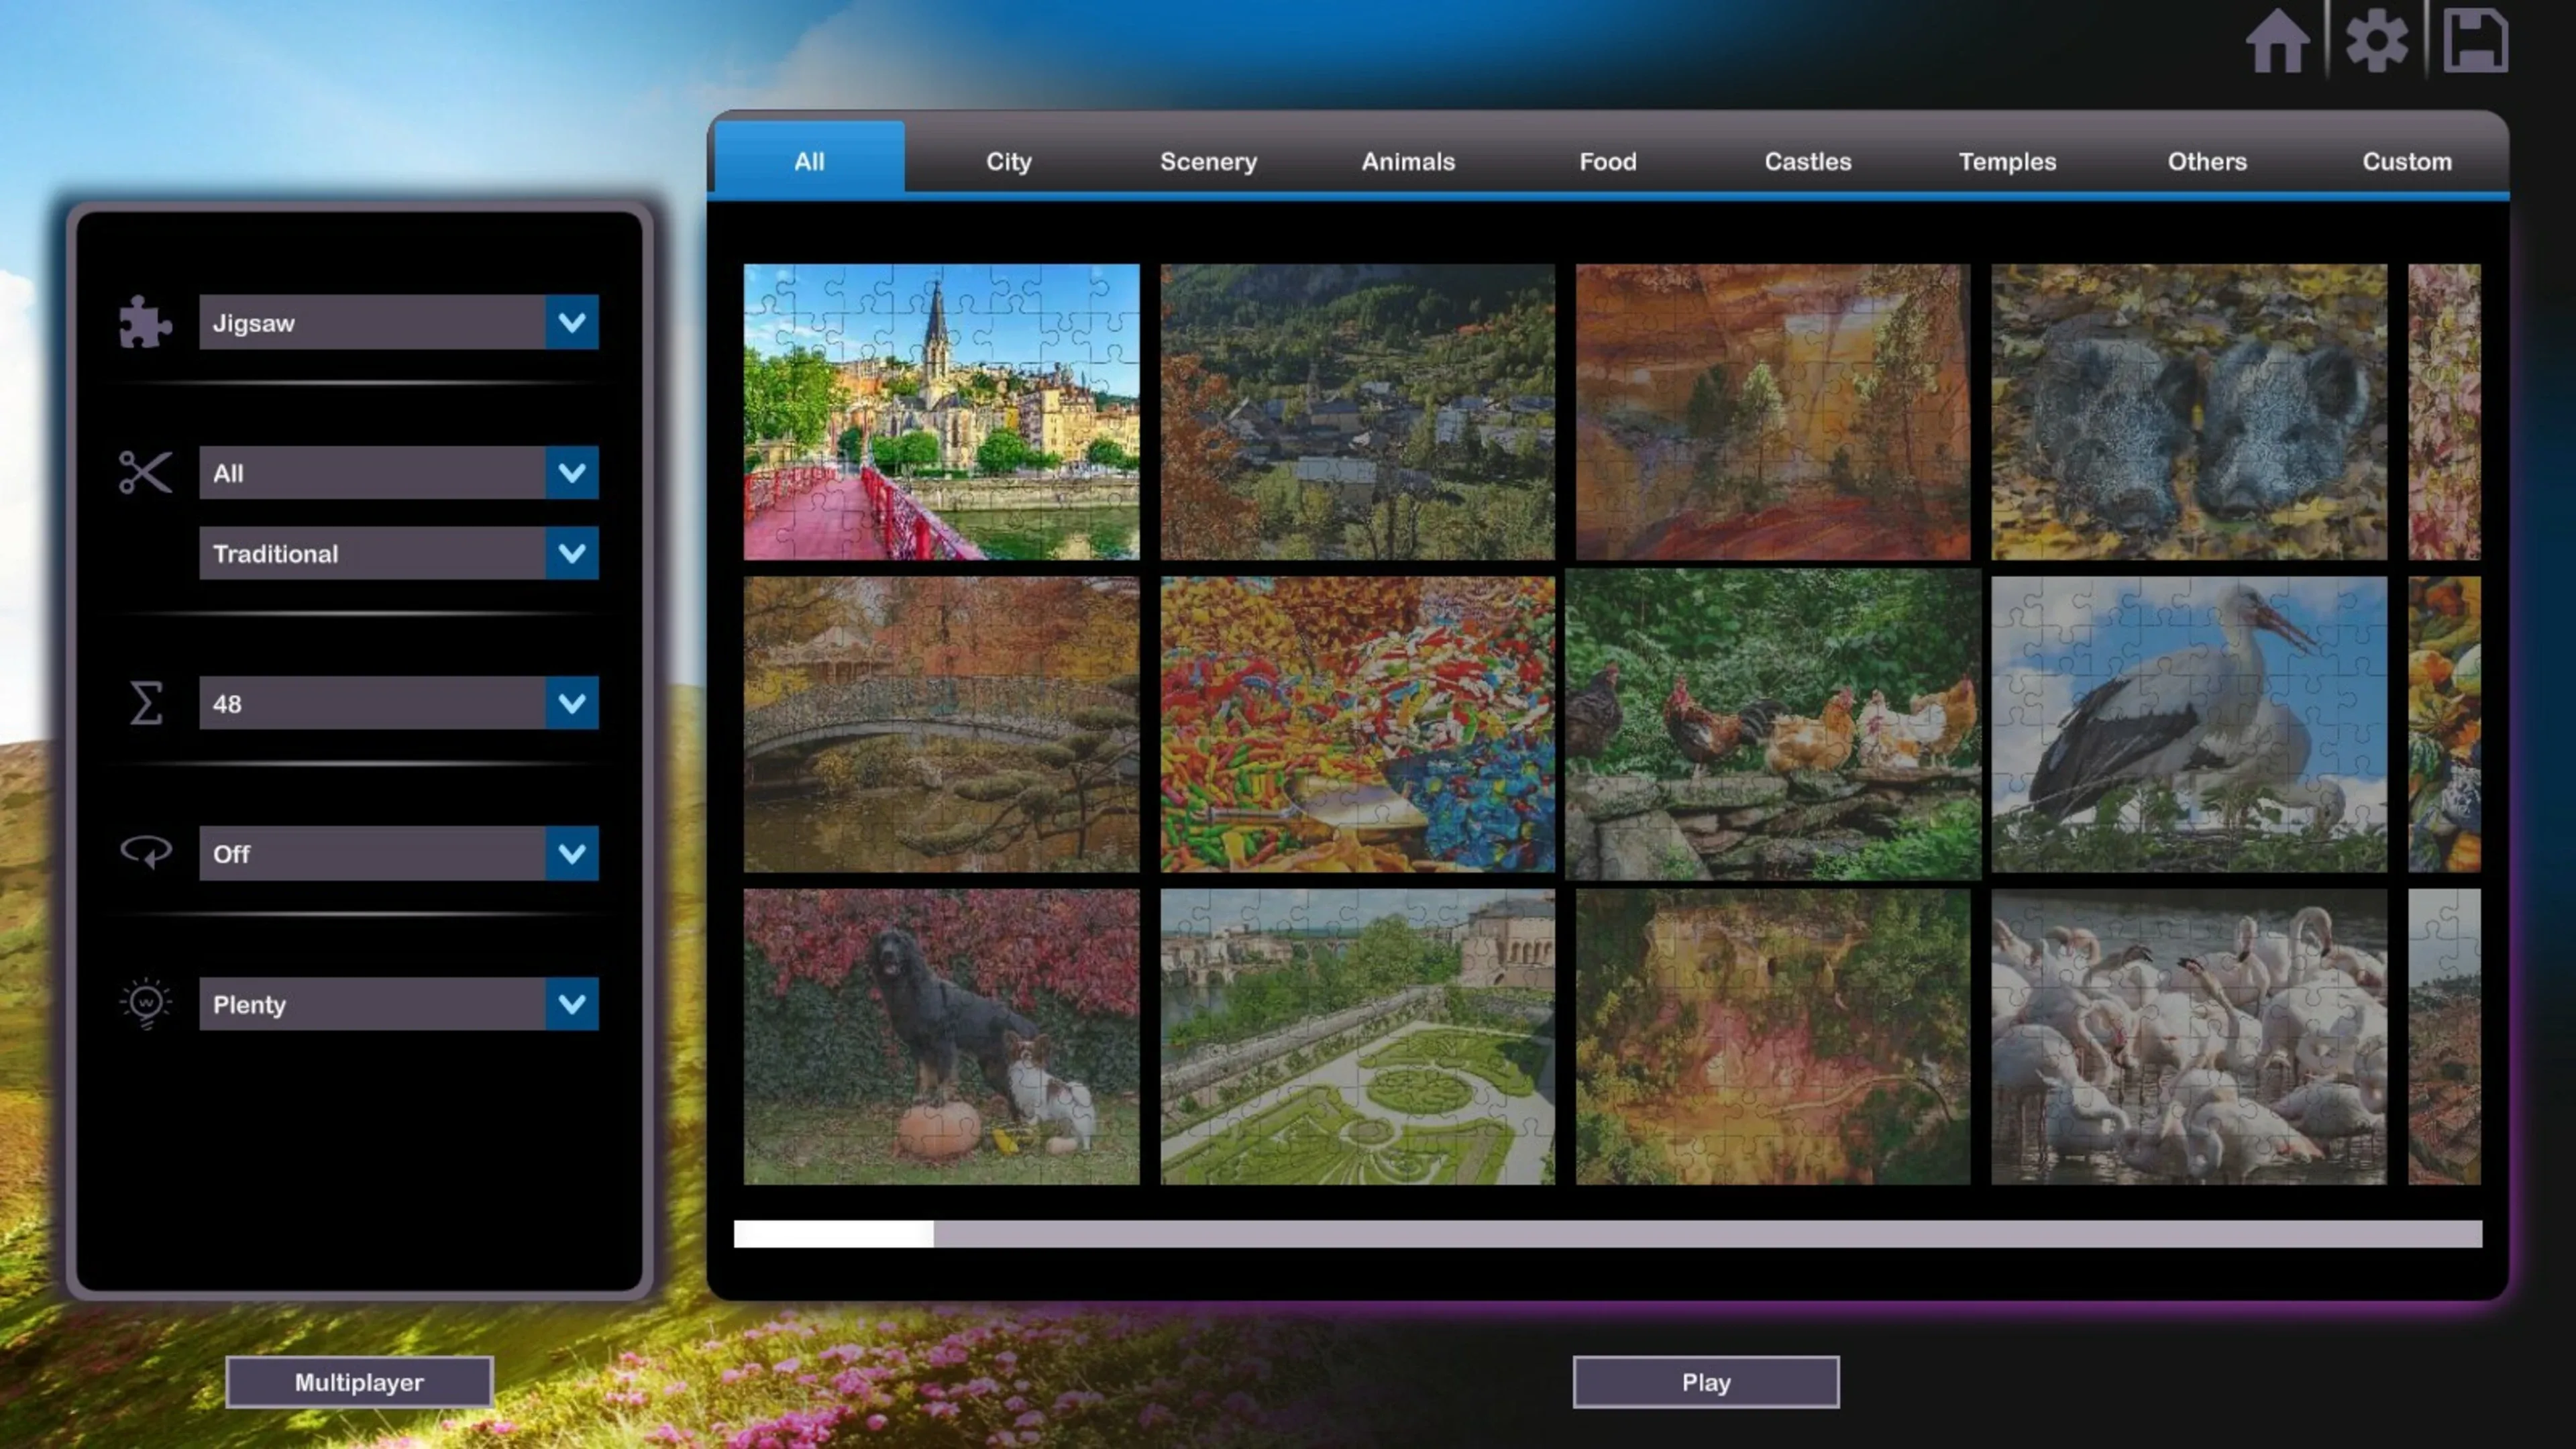Click the horizontal gallery scrollbar track
Viewport: 2576px width, 1449px height.
1700,1233
